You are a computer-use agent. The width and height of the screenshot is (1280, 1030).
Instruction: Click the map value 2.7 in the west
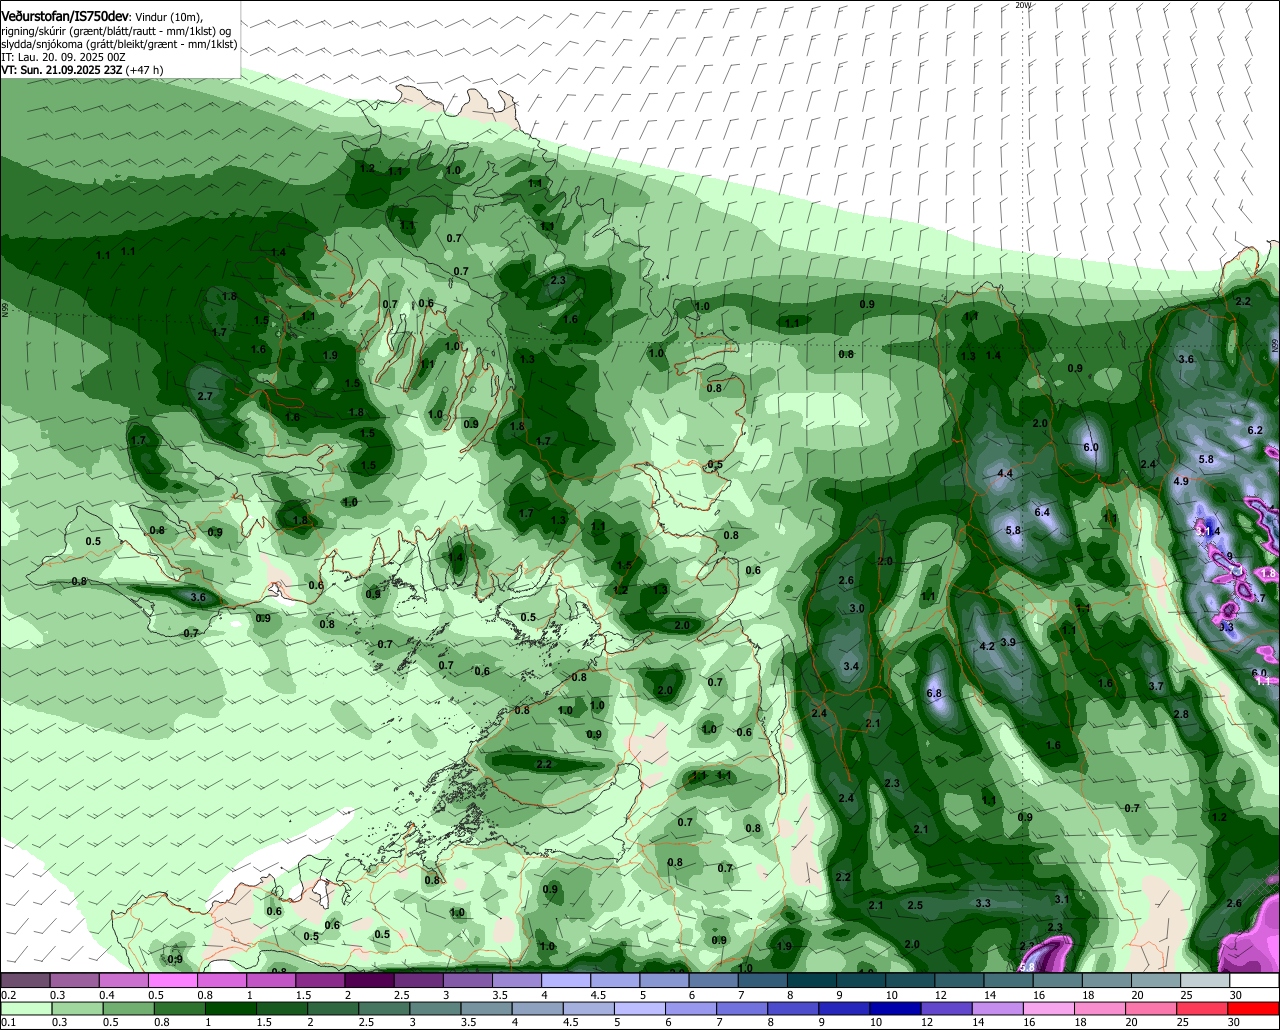(x=205, y=397)
